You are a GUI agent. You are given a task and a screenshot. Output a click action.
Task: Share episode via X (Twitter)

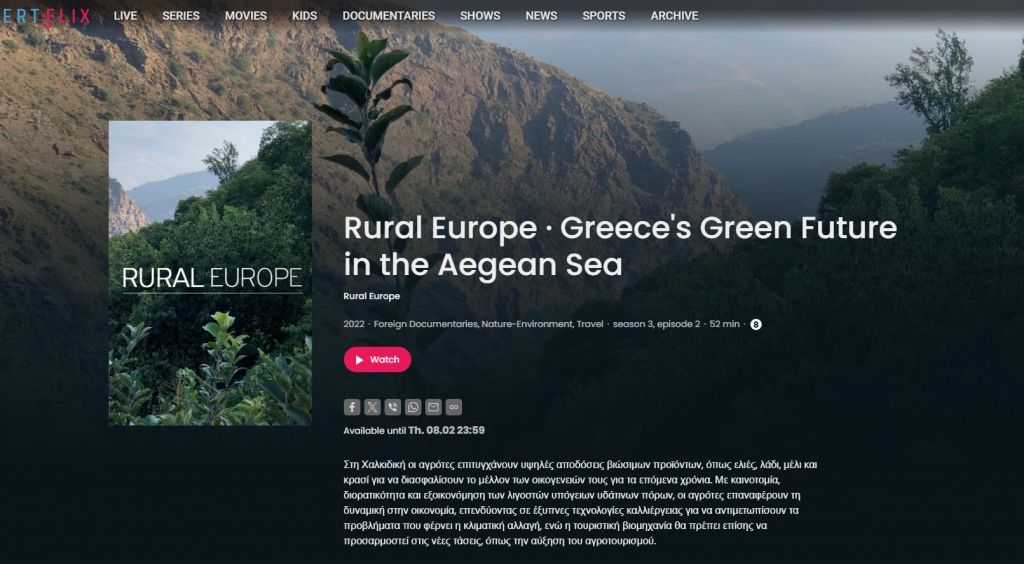372,407
